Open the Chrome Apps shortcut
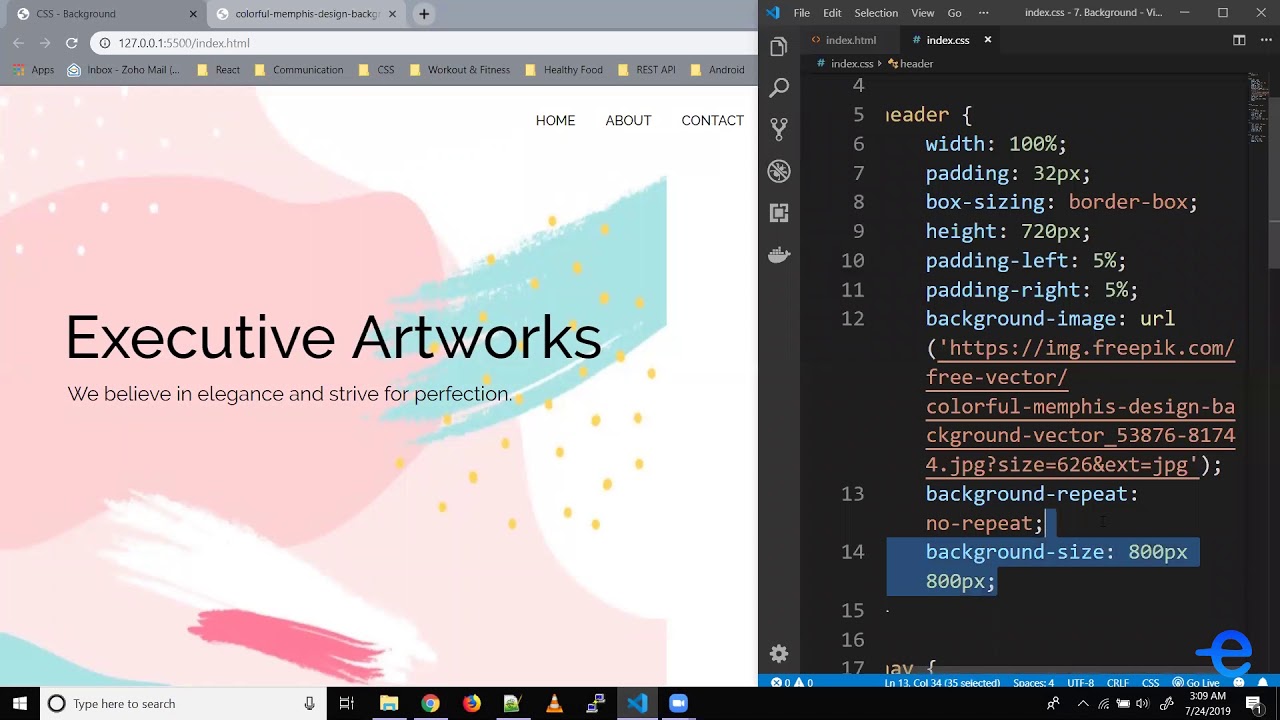The height and width of the screenshot is (720, 1280). click(34, 70)
